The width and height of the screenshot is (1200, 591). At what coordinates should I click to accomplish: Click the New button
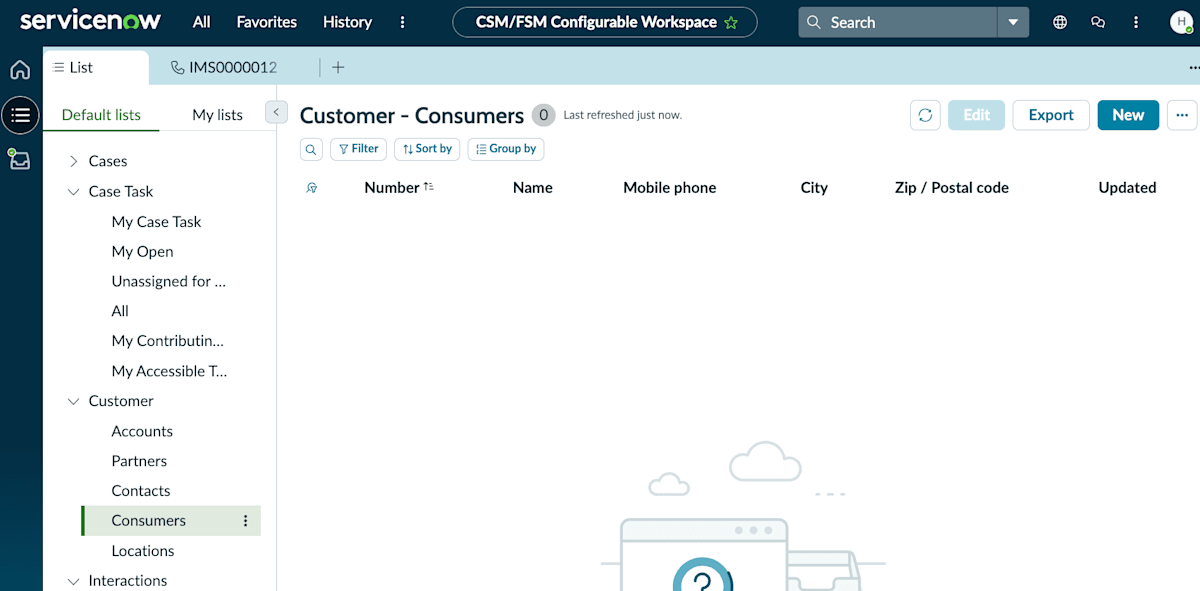[x=1128, y=115]
